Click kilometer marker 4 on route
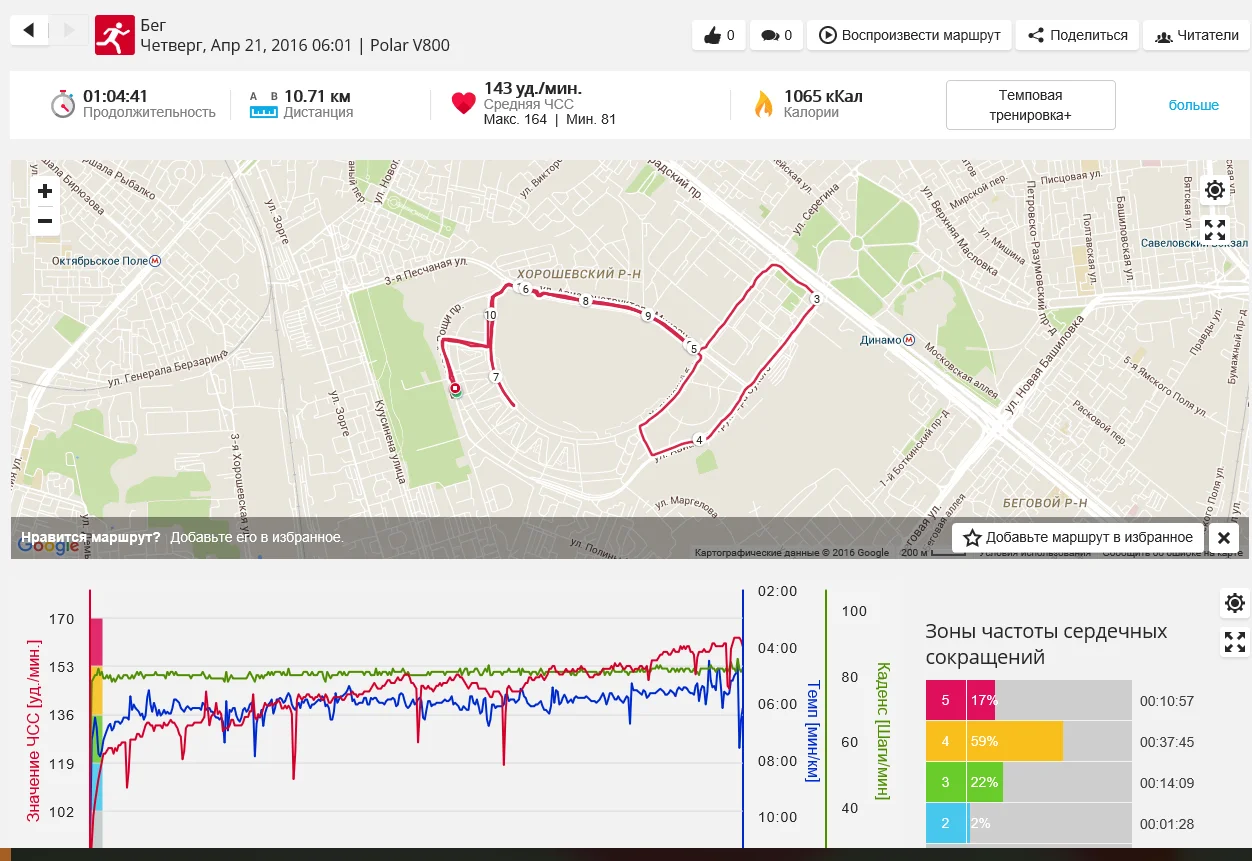The image size is (1252, 861). click(x=699, y=440)
